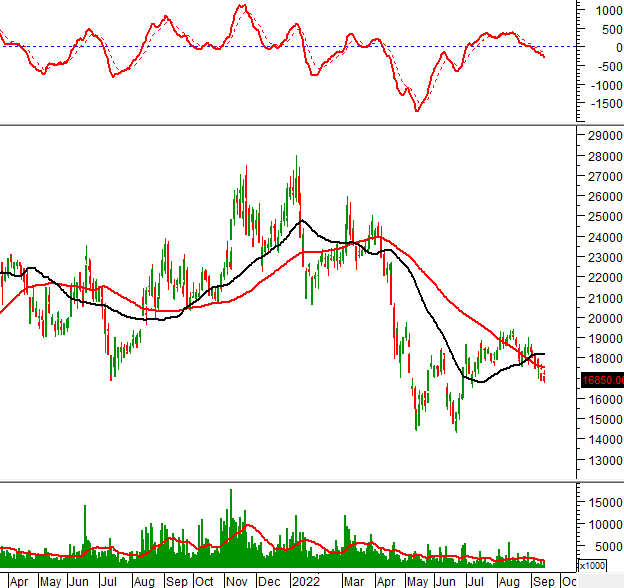Click the 10000 volume axis label

[603, 523]
